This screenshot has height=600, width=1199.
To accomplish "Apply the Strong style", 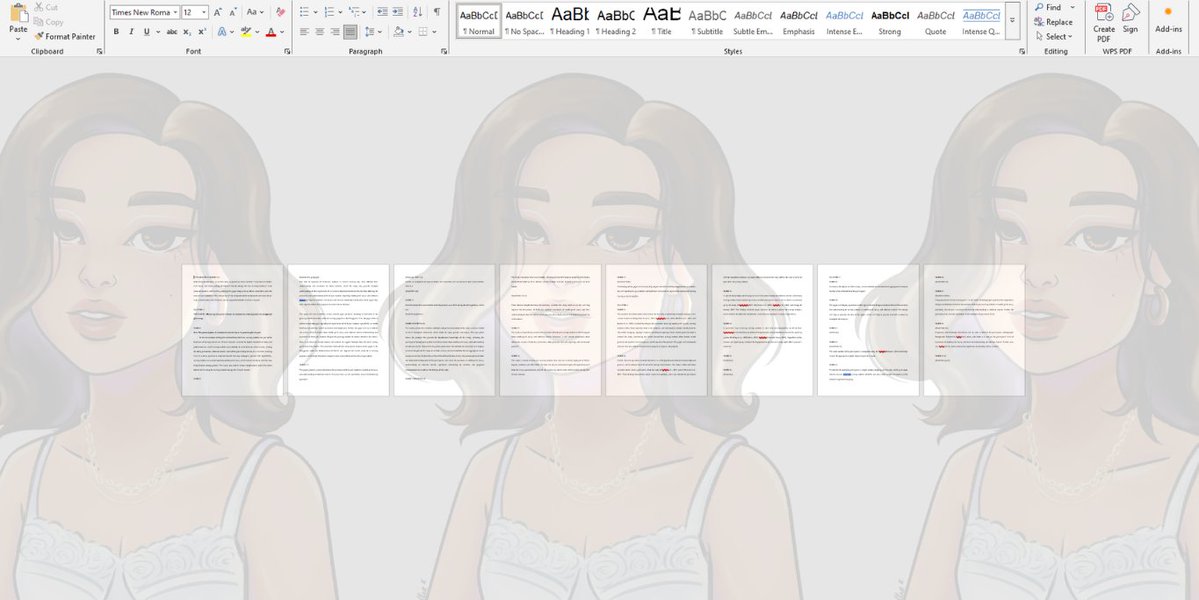I will pos(890,21).
